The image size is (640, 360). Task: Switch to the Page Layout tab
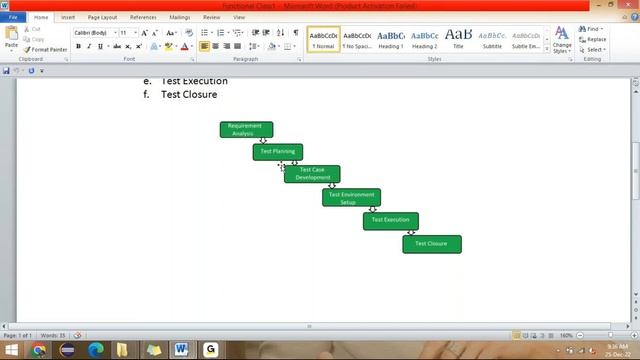click(102, 17)
